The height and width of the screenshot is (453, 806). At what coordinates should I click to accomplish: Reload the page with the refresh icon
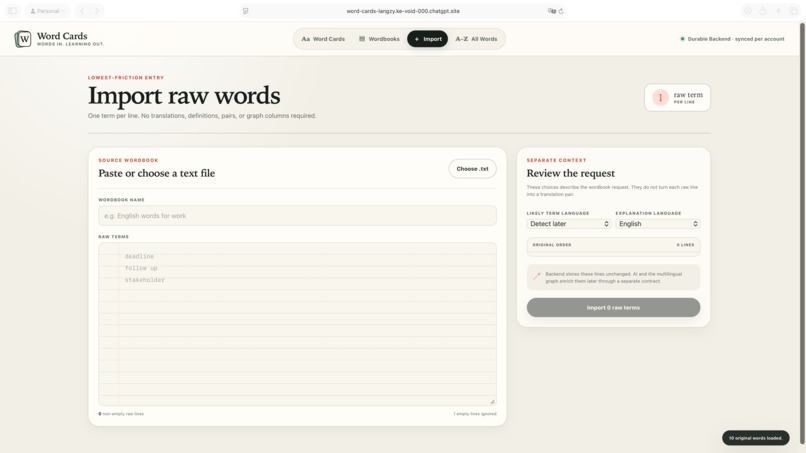561,11
